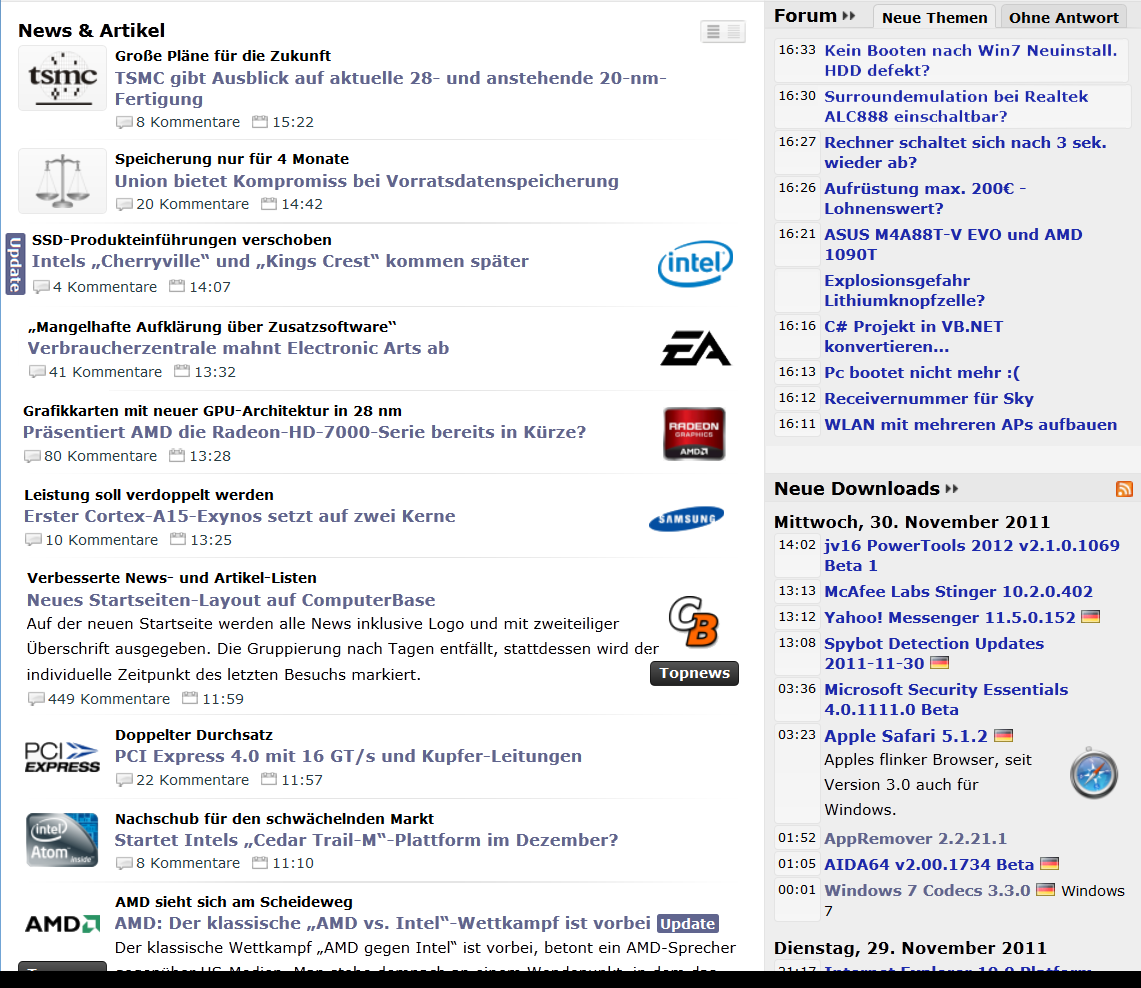Viewport: 1141px width, 988px height.
Task: Click the scales of justice thumbnail
Action: click(63, 181)
